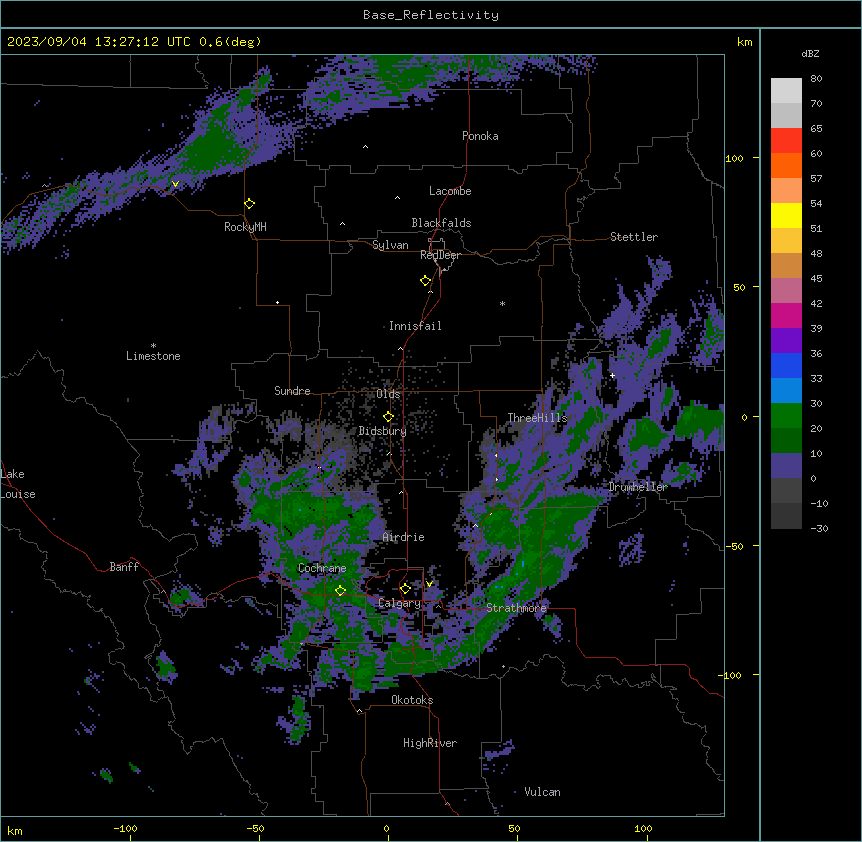Image resolution: width=862 pixels, height=842 pixels.
Task: Click the Ponoka city label
Action: click(480, 136)
